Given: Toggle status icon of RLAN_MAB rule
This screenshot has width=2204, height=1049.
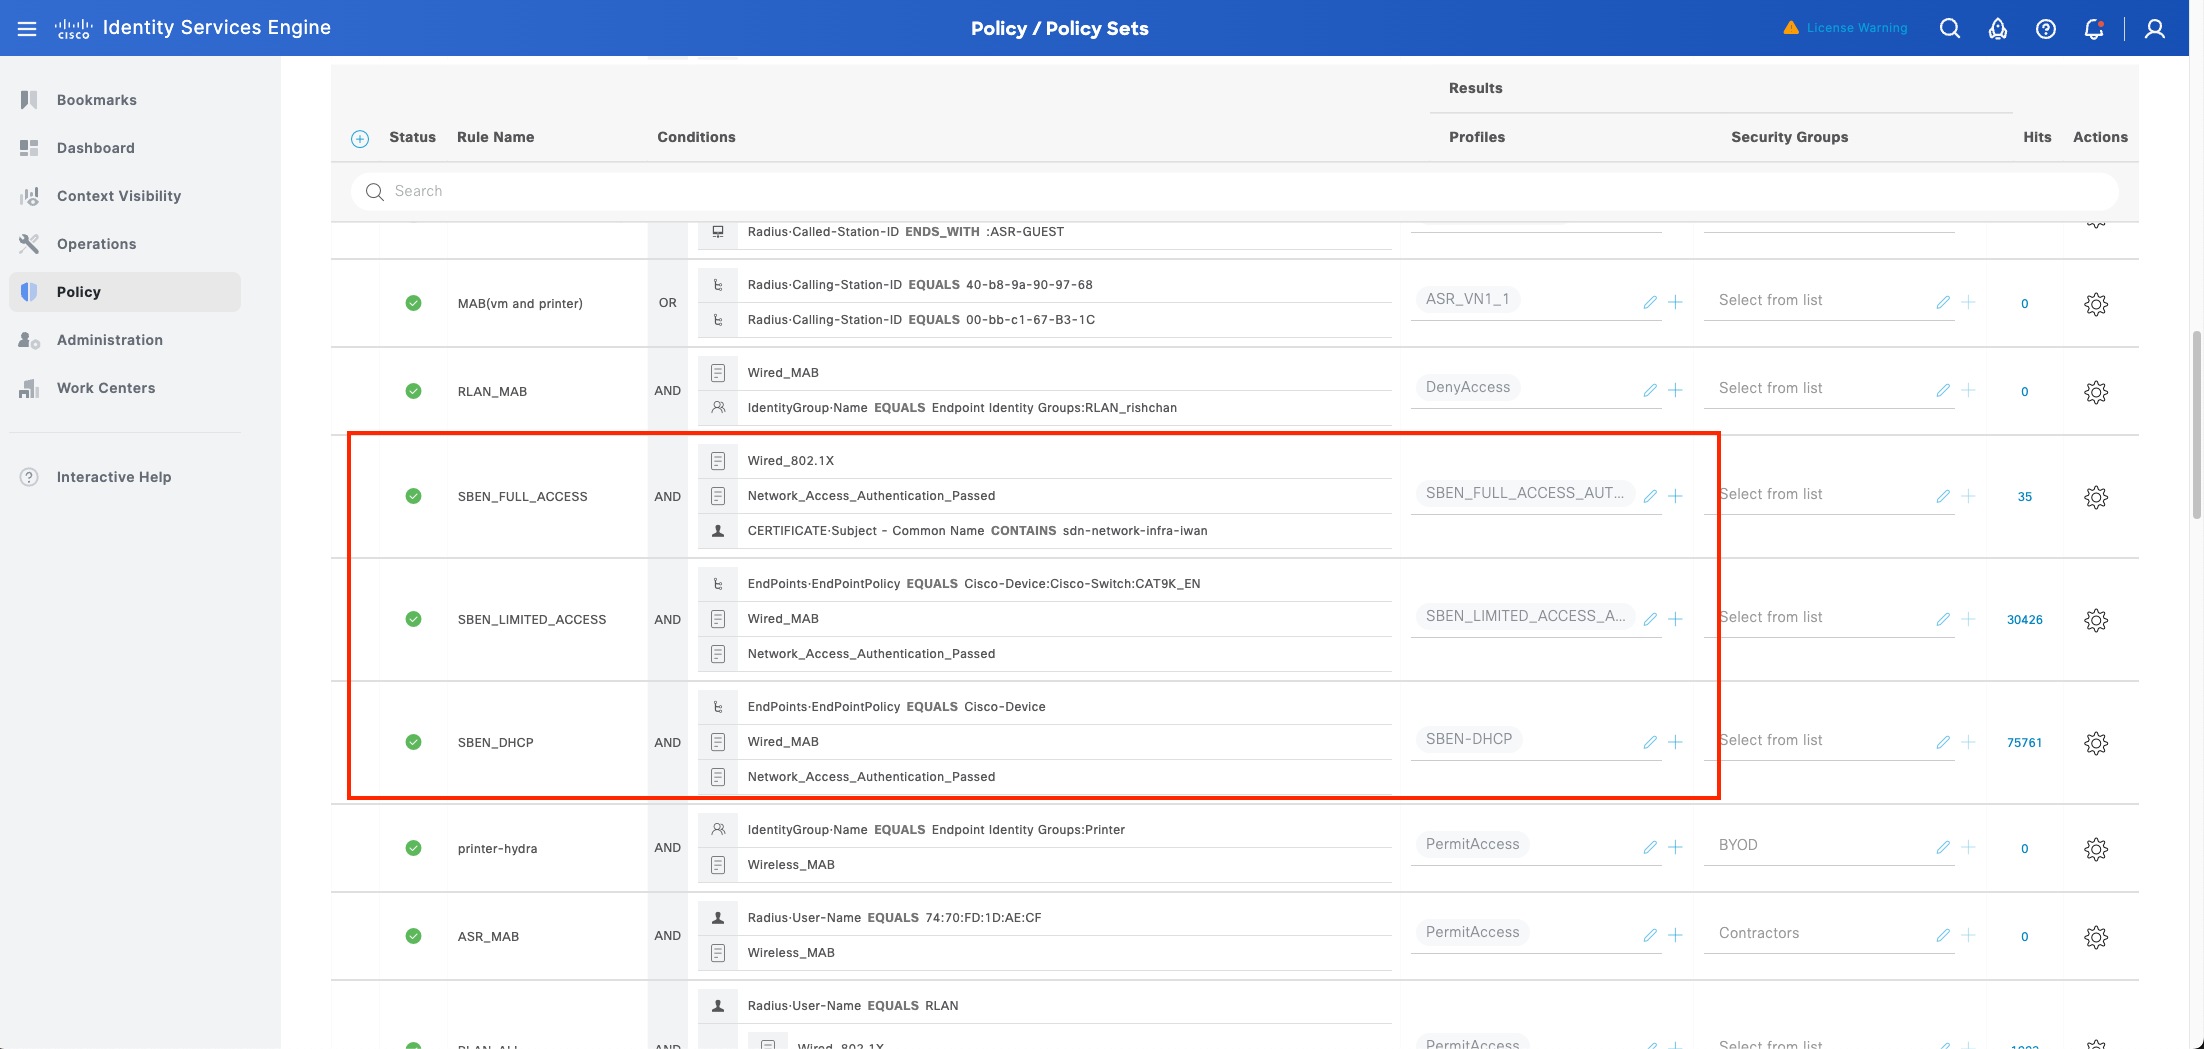Looking at the screenshot, I should click(413, 391).
